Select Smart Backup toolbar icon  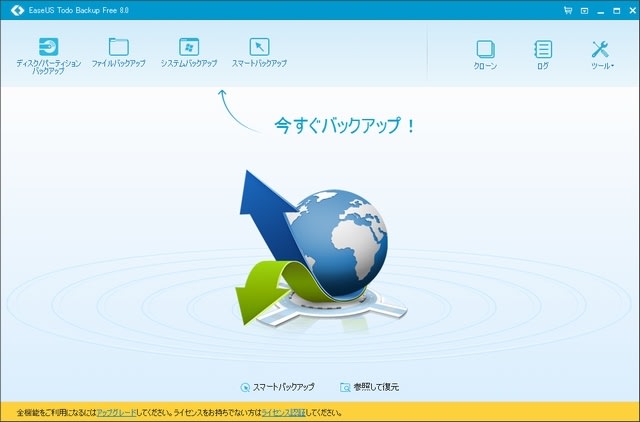point(259,48)
